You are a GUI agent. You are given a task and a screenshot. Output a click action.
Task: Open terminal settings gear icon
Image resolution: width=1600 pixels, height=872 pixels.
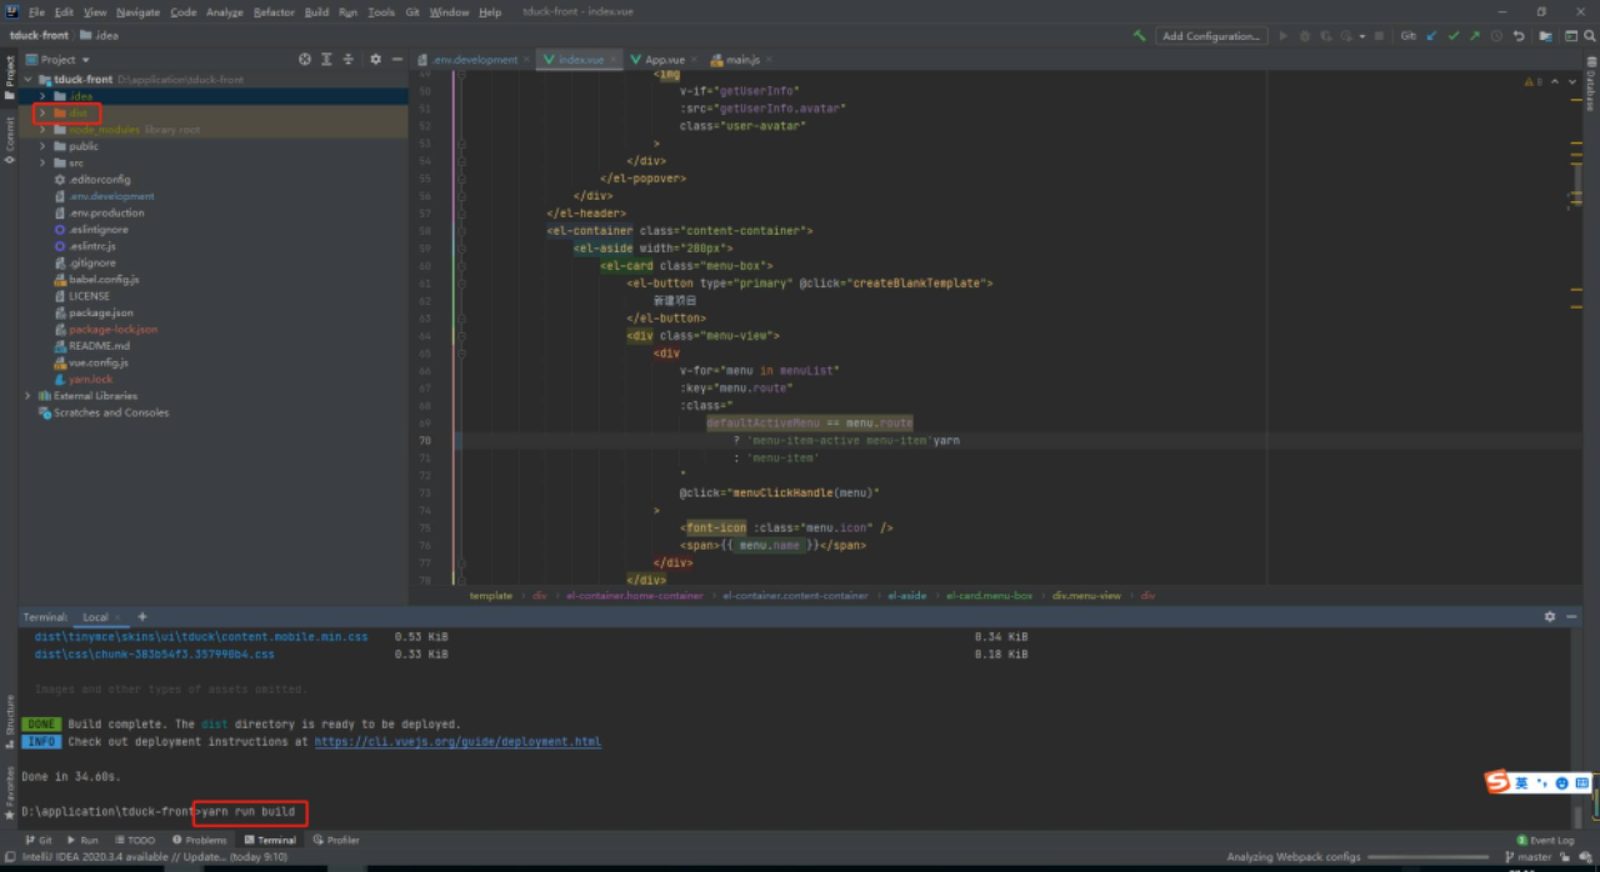(x=1549, y=617)
